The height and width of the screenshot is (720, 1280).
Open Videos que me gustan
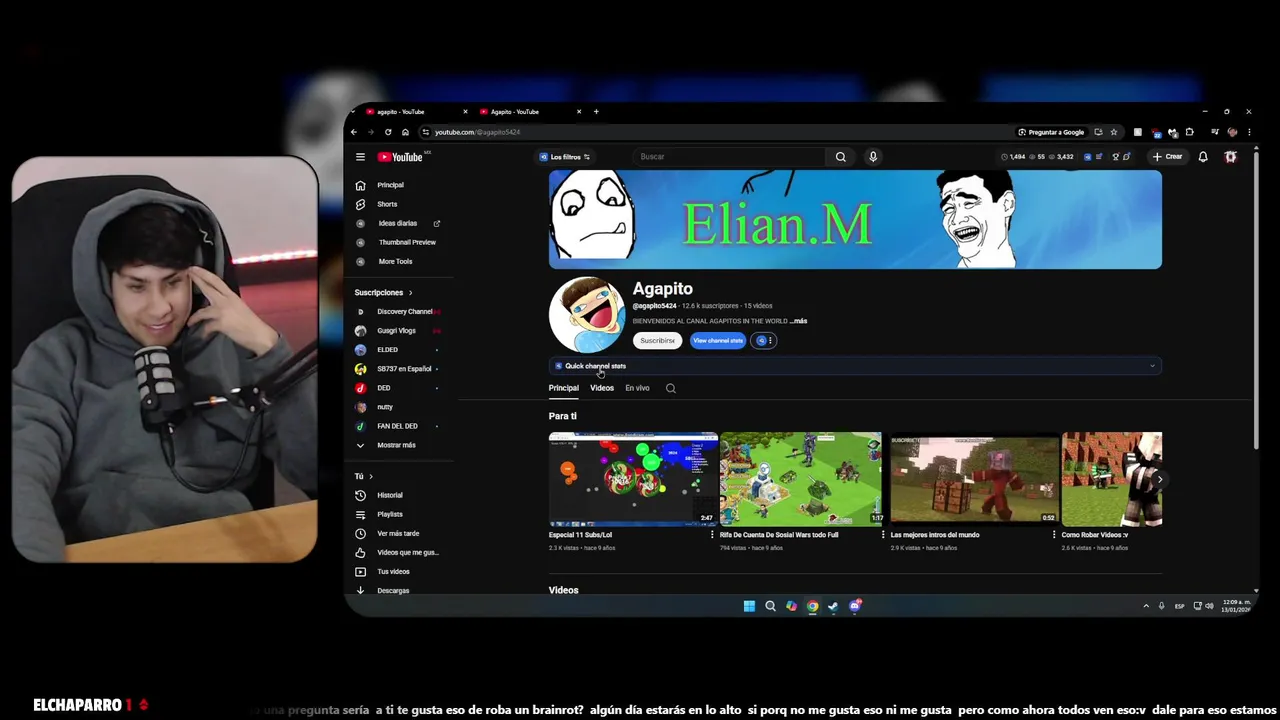click(x=407, y=552)
